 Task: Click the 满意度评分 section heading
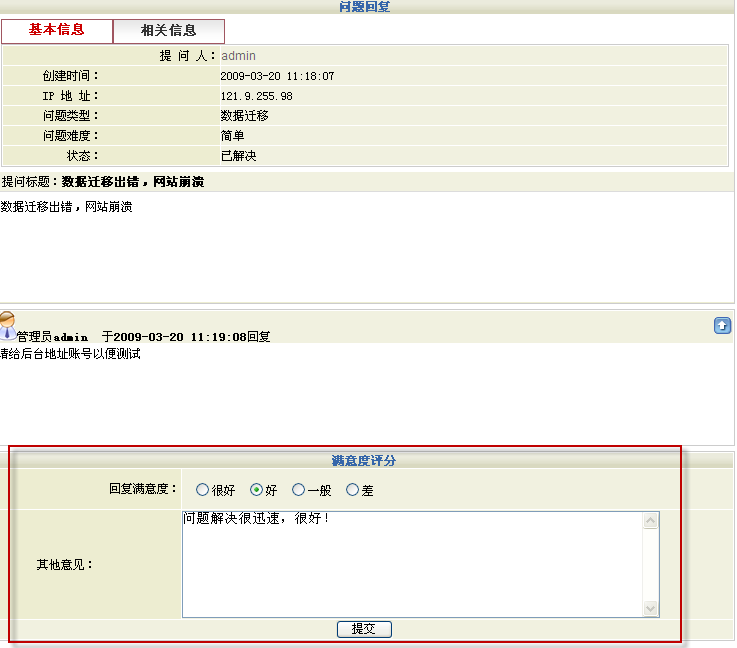tap(364, 461)
